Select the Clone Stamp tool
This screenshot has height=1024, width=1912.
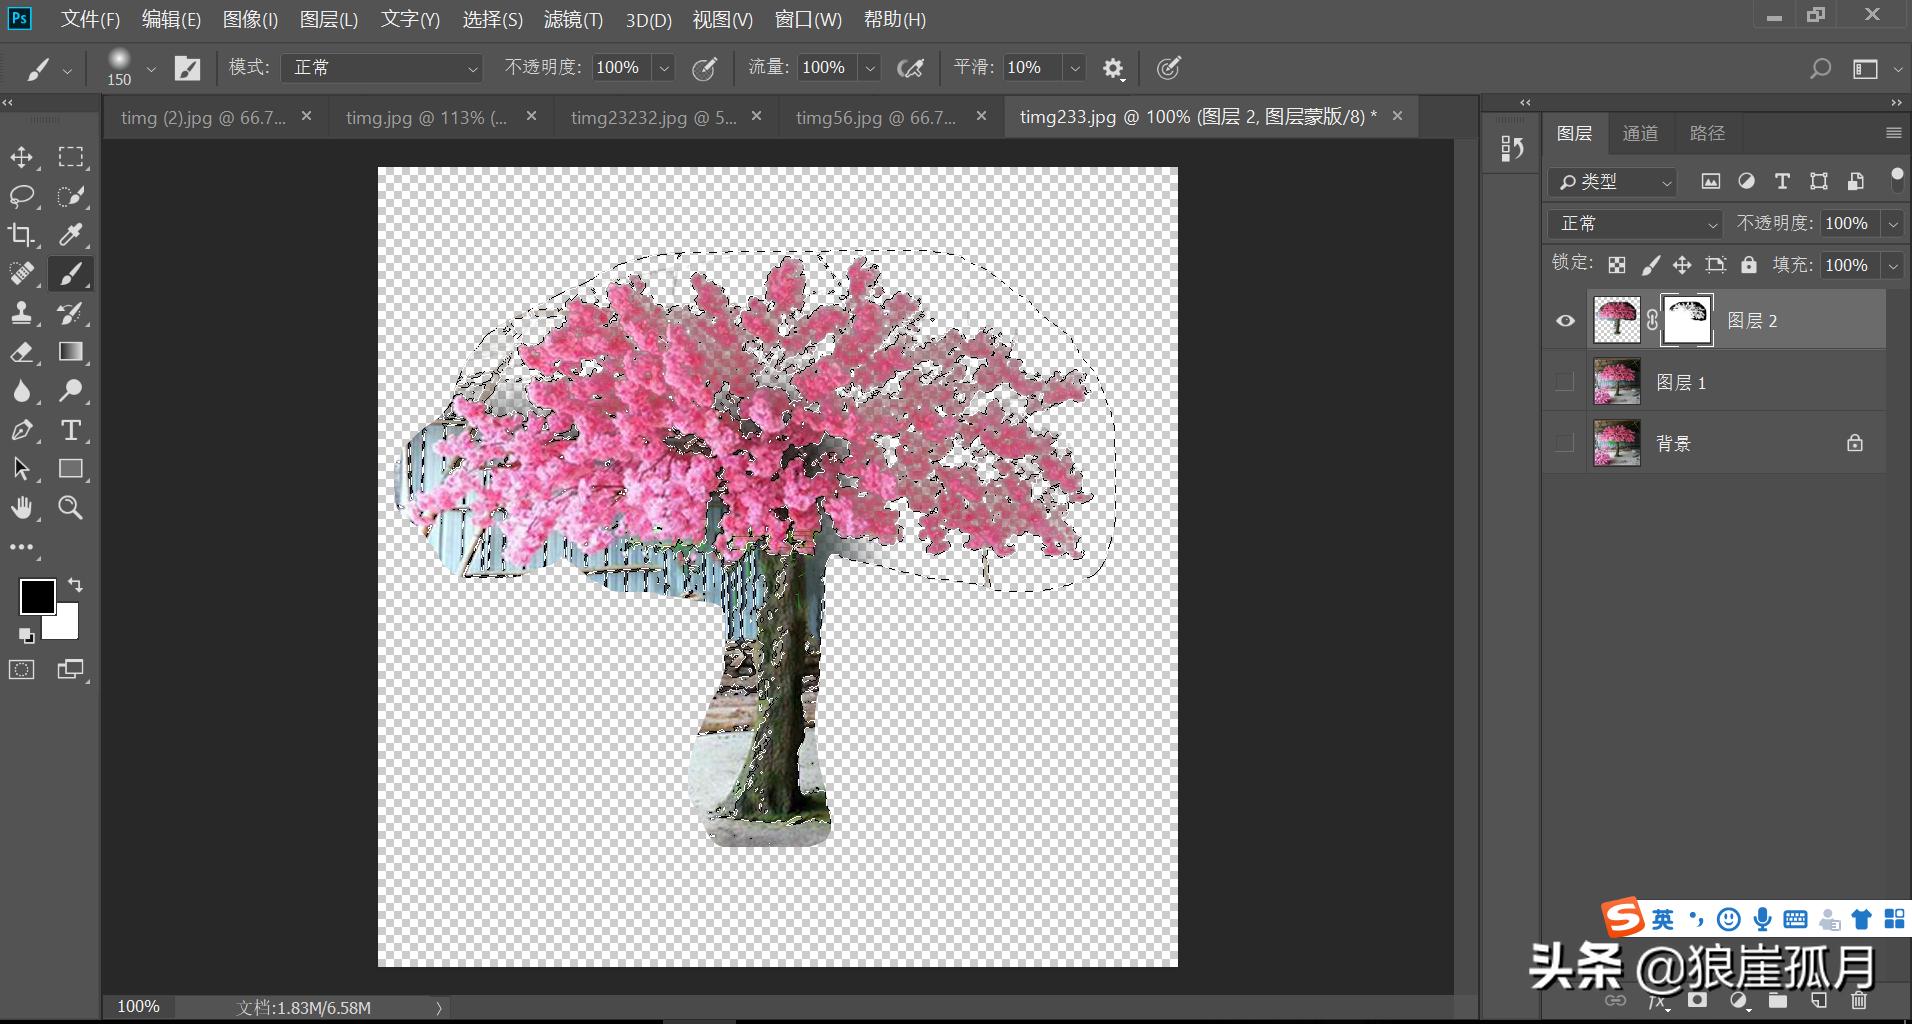pos(22,312)
